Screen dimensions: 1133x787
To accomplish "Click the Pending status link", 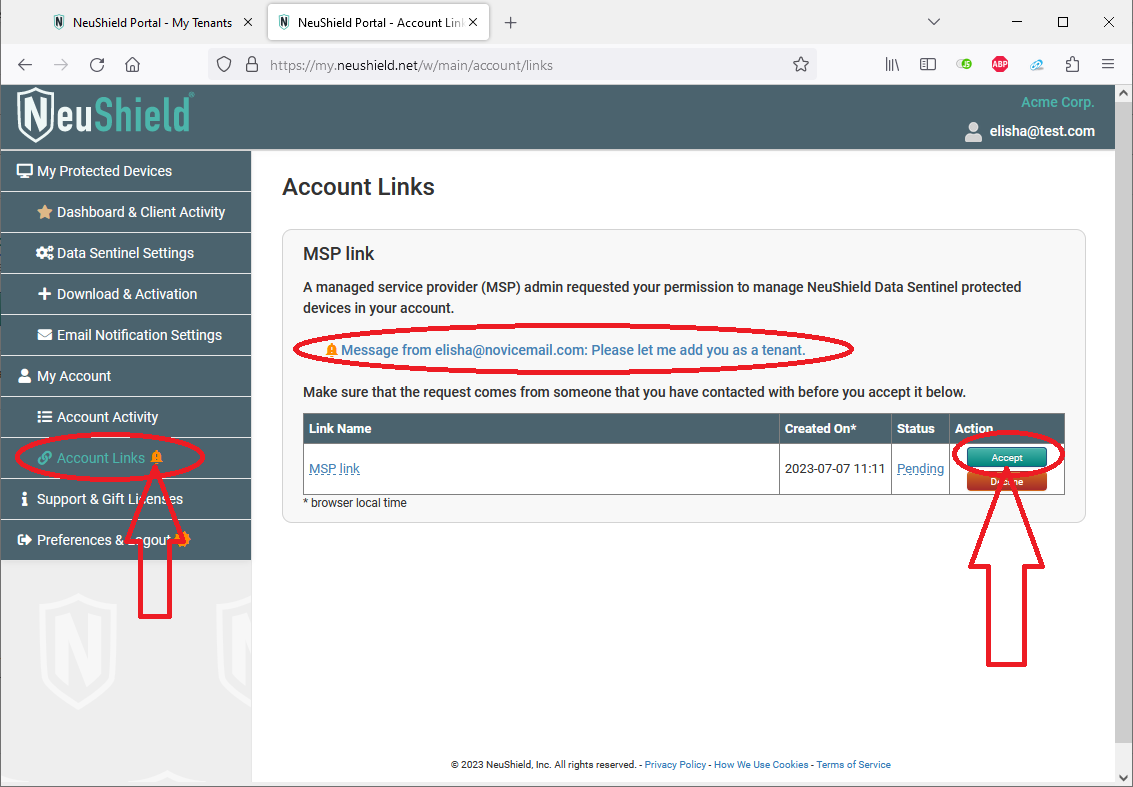I will 920,469.
